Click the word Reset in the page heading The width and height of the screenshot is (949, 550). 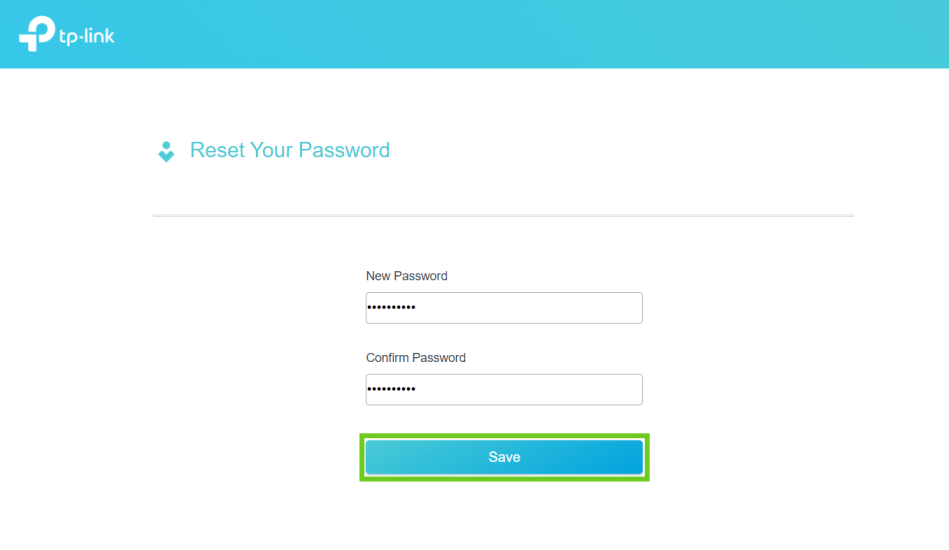click(217, 151)
